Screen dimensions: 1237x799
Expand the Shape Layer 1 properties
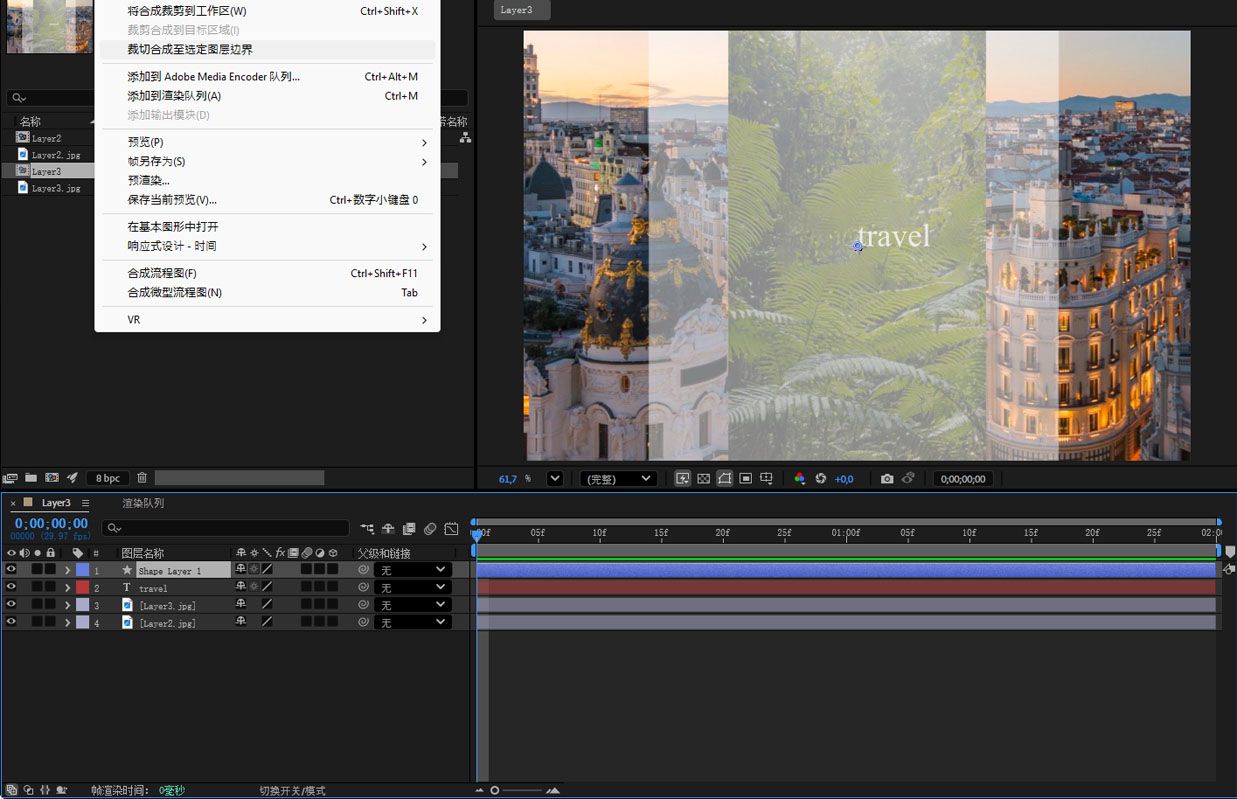click(x=67, y=570)
